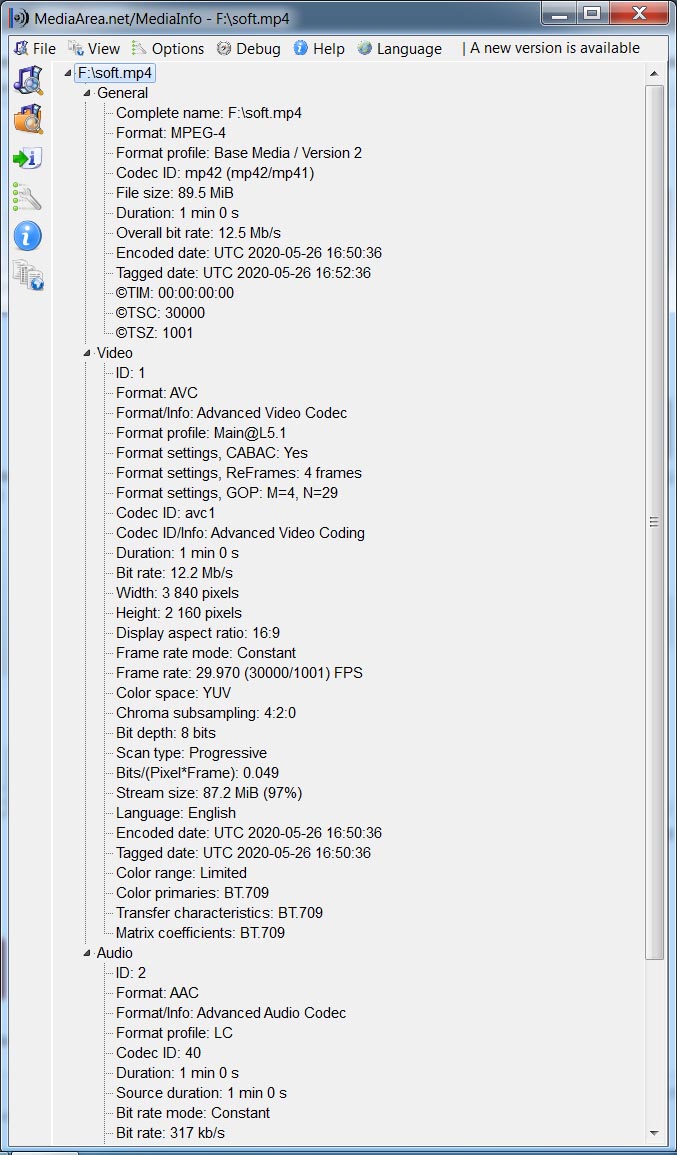Select 'Codec ID: mp42 (mp42/mp41)' row
The width and height of the screenshot is (677, 1155).
[217, 173]
